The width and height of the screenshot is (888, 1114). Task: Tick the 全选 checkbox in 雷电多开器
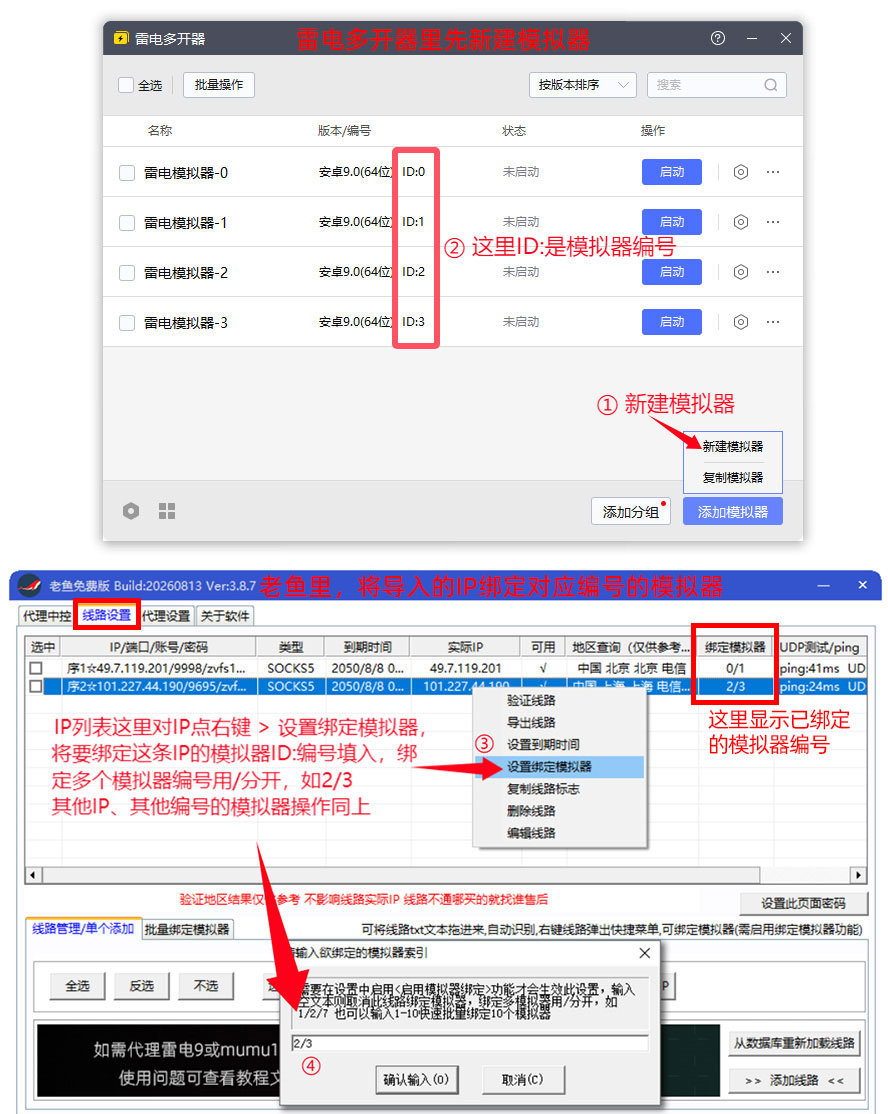click(126, 85)
